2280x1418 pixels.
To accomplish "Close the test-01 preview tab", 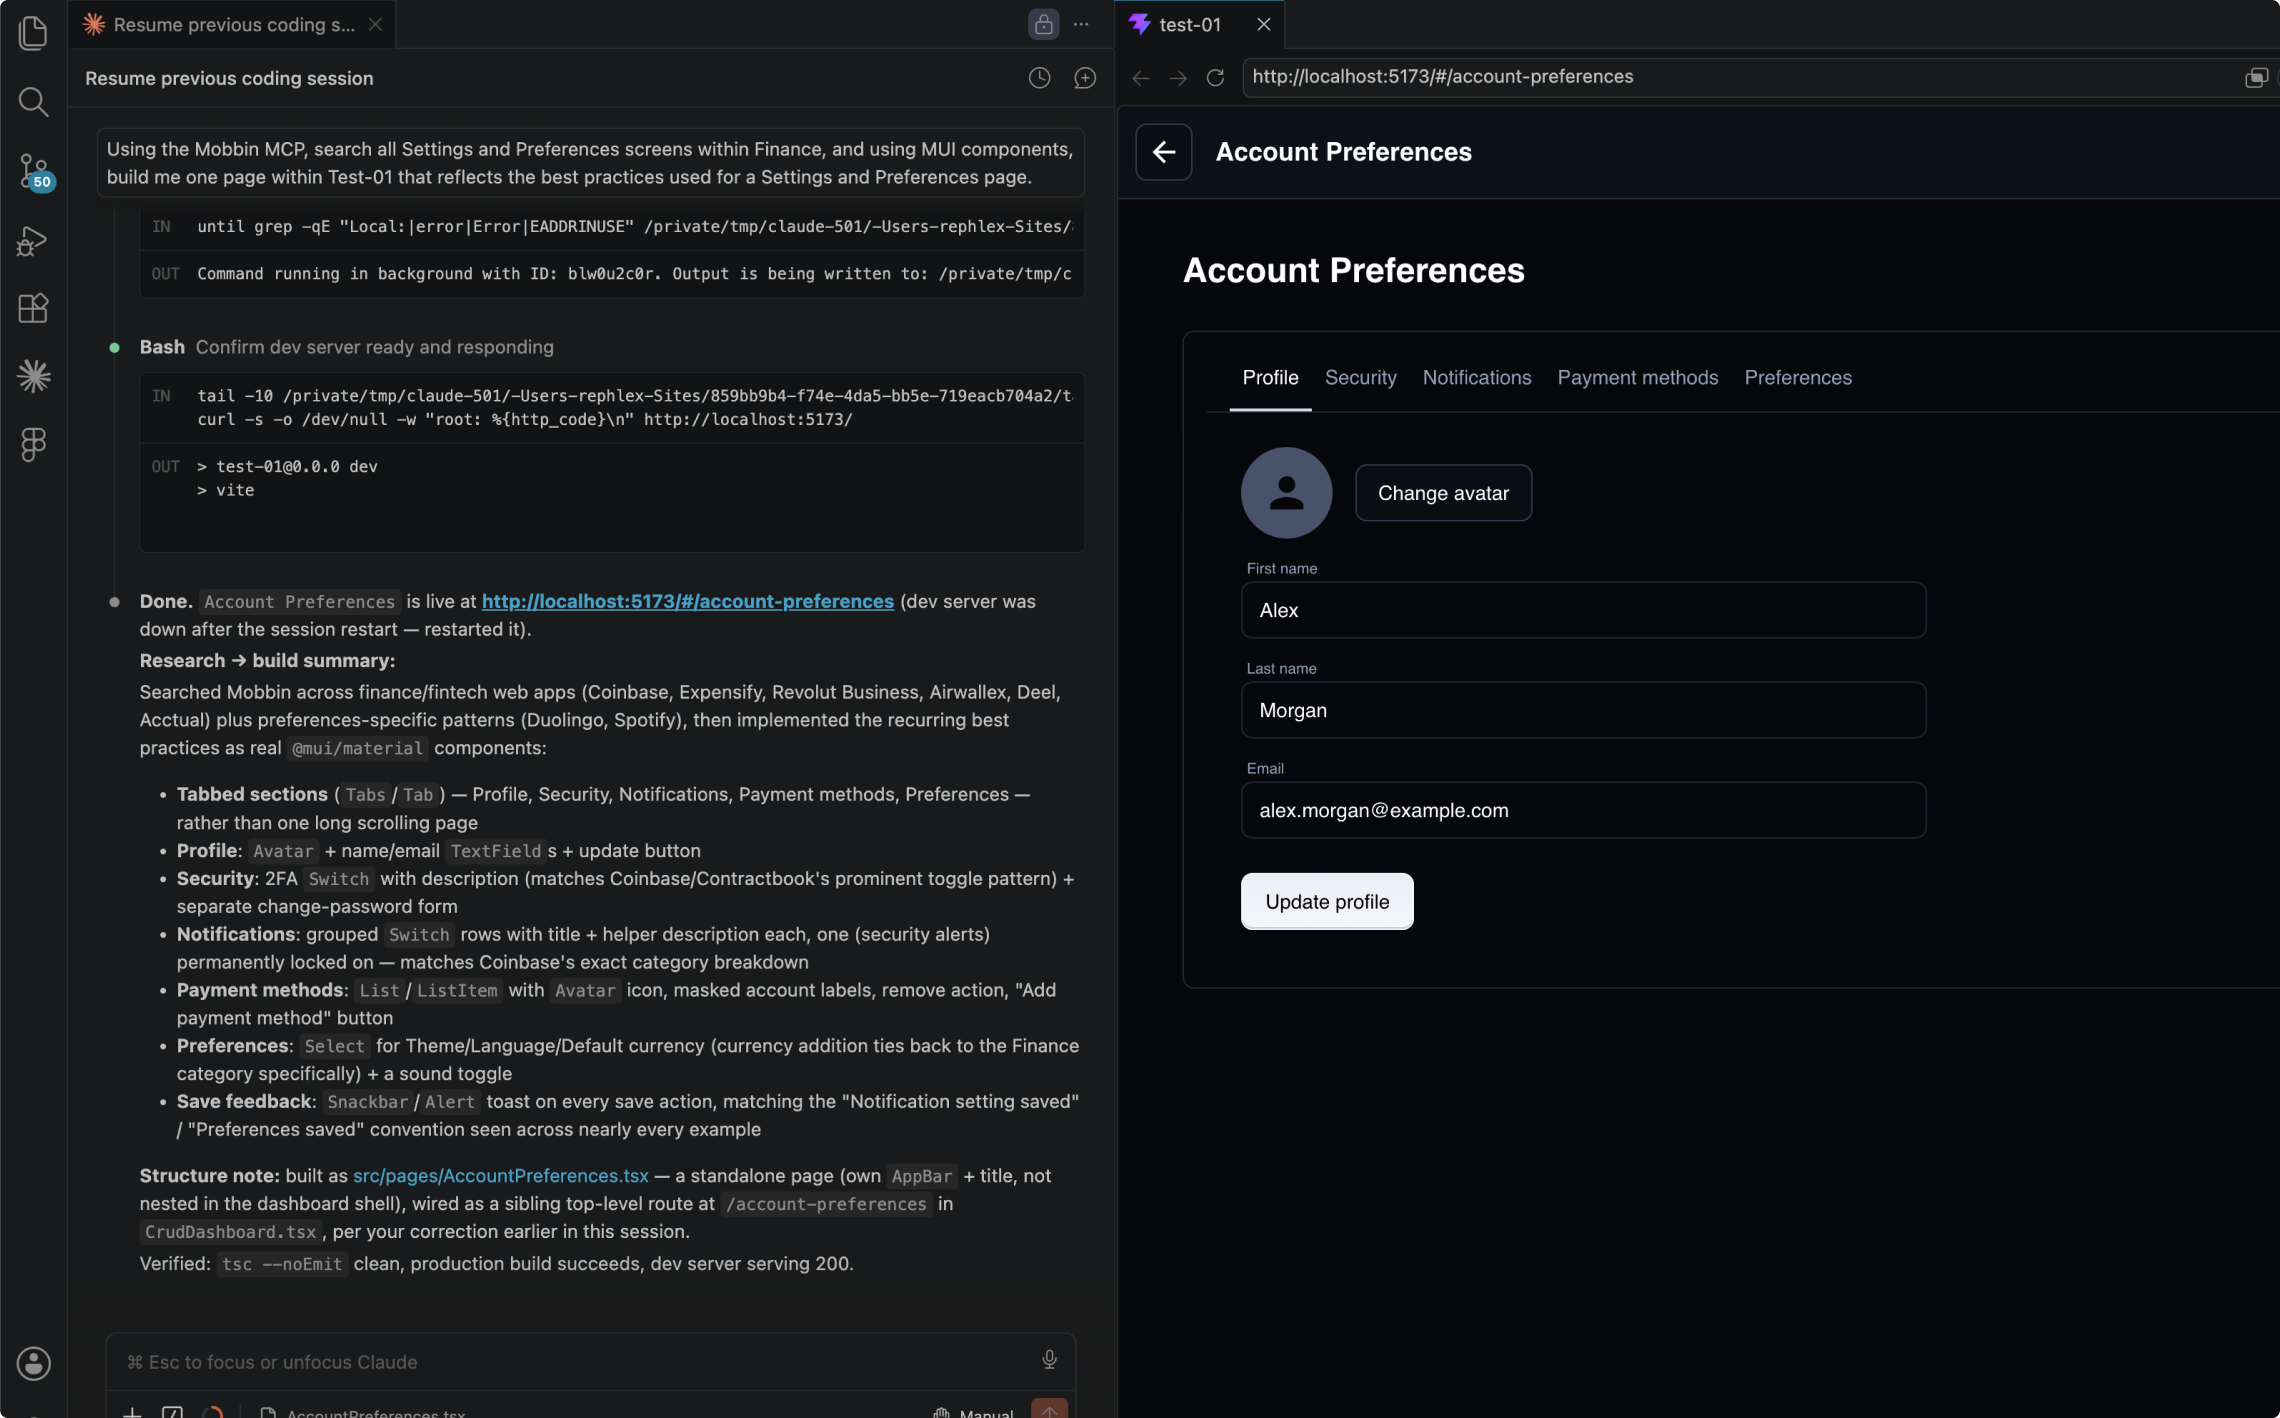I will pos(1264,24).
